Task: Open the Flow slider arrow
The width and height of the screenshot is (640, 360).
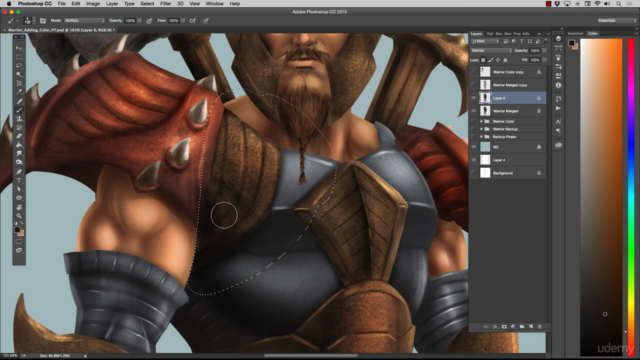Action: pos(183,20)
